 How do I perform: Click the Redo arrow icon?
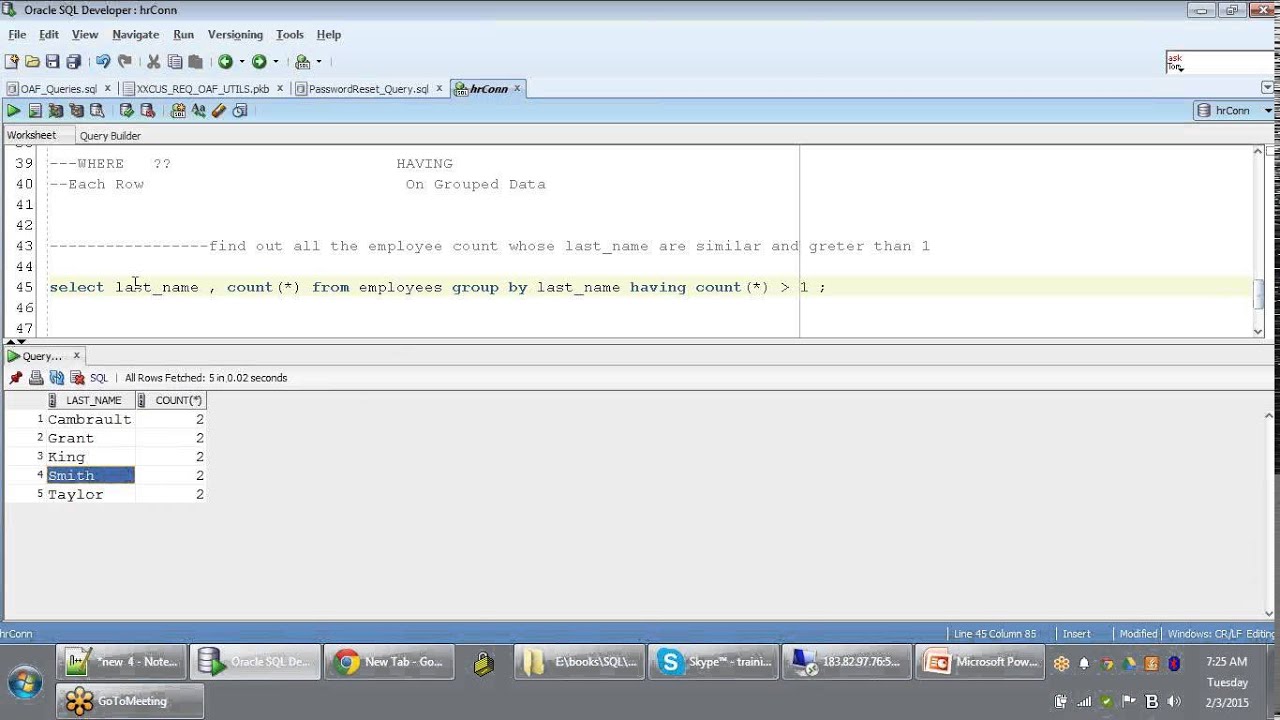[125, 61]
